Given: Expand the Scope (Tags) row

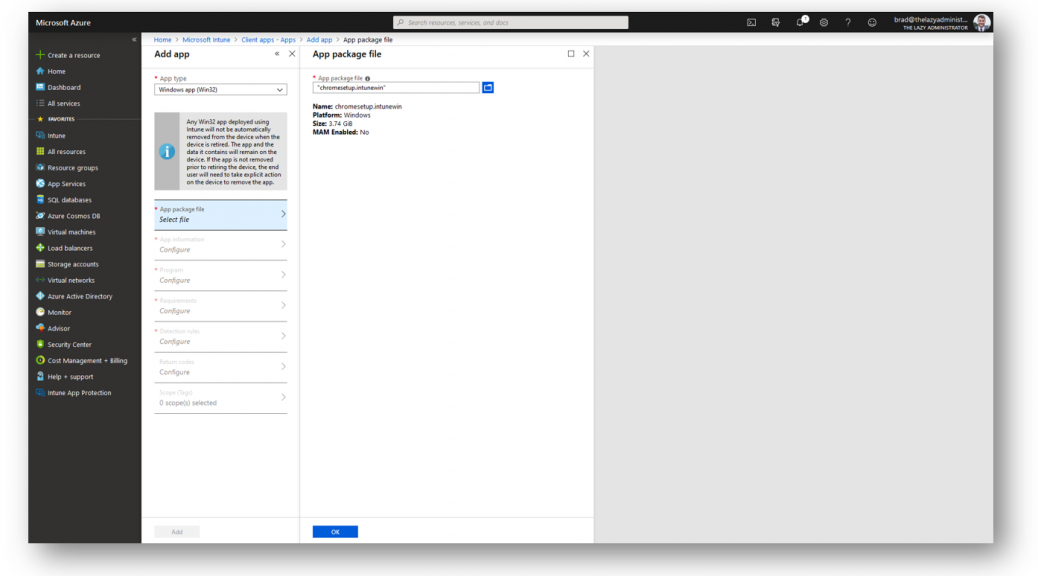Looking at the screenshot, I should [x=220, y=398].
